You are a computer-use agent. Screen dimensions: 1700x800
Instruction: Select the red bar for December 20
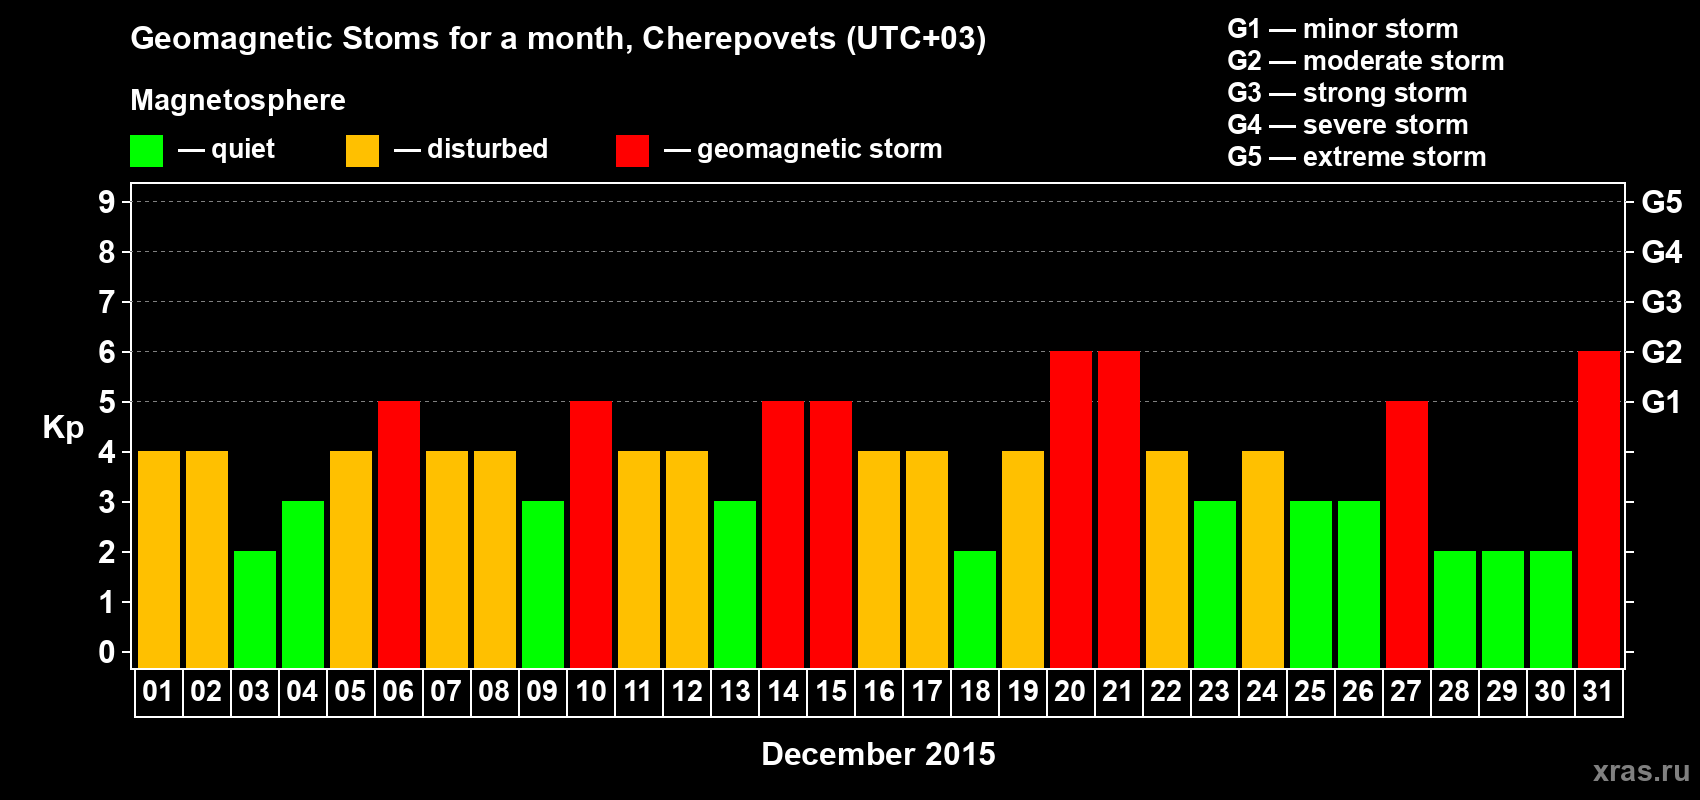(1071, 509)
